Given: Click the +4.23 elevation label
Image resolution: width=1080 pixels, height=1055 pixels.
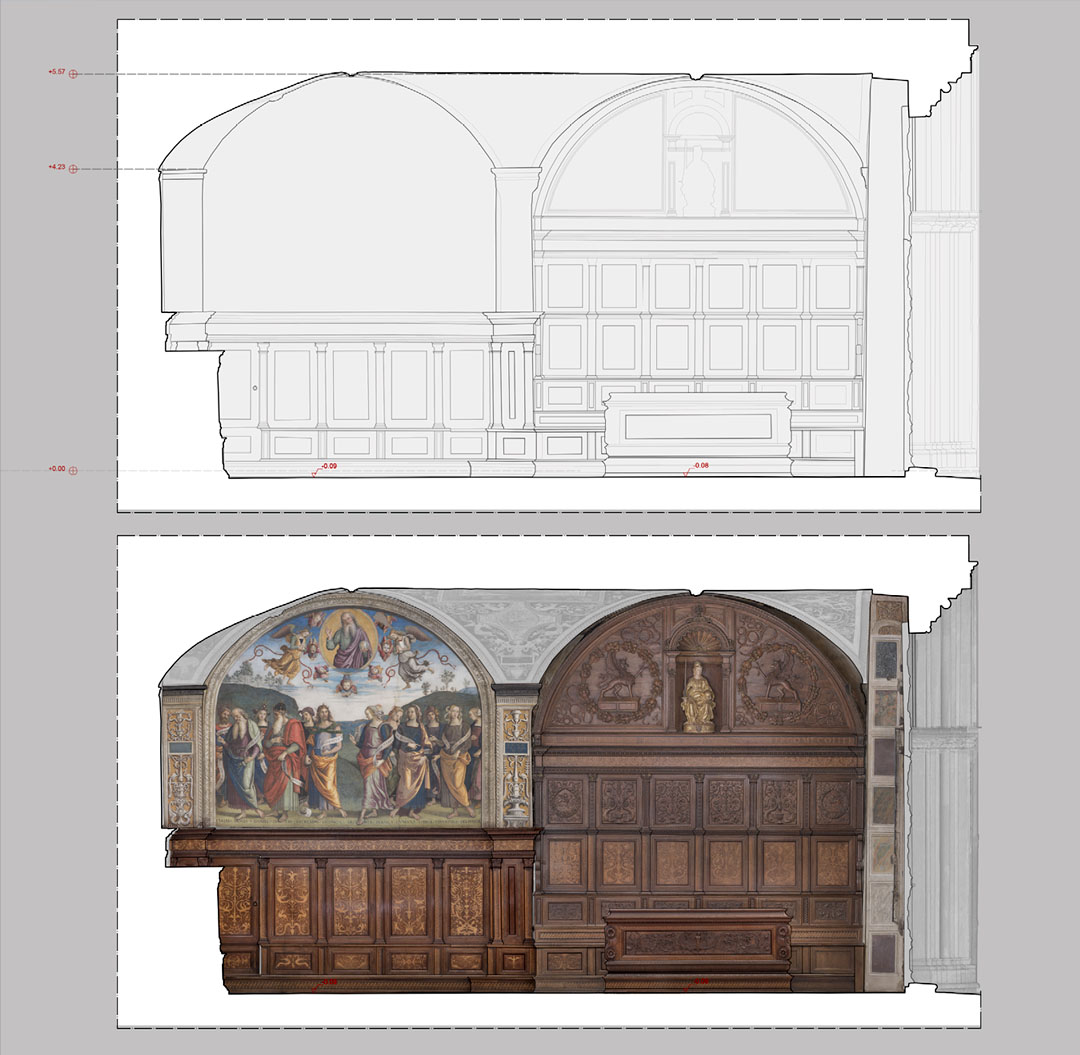Looking at the screenshot, I should [56, 167].
